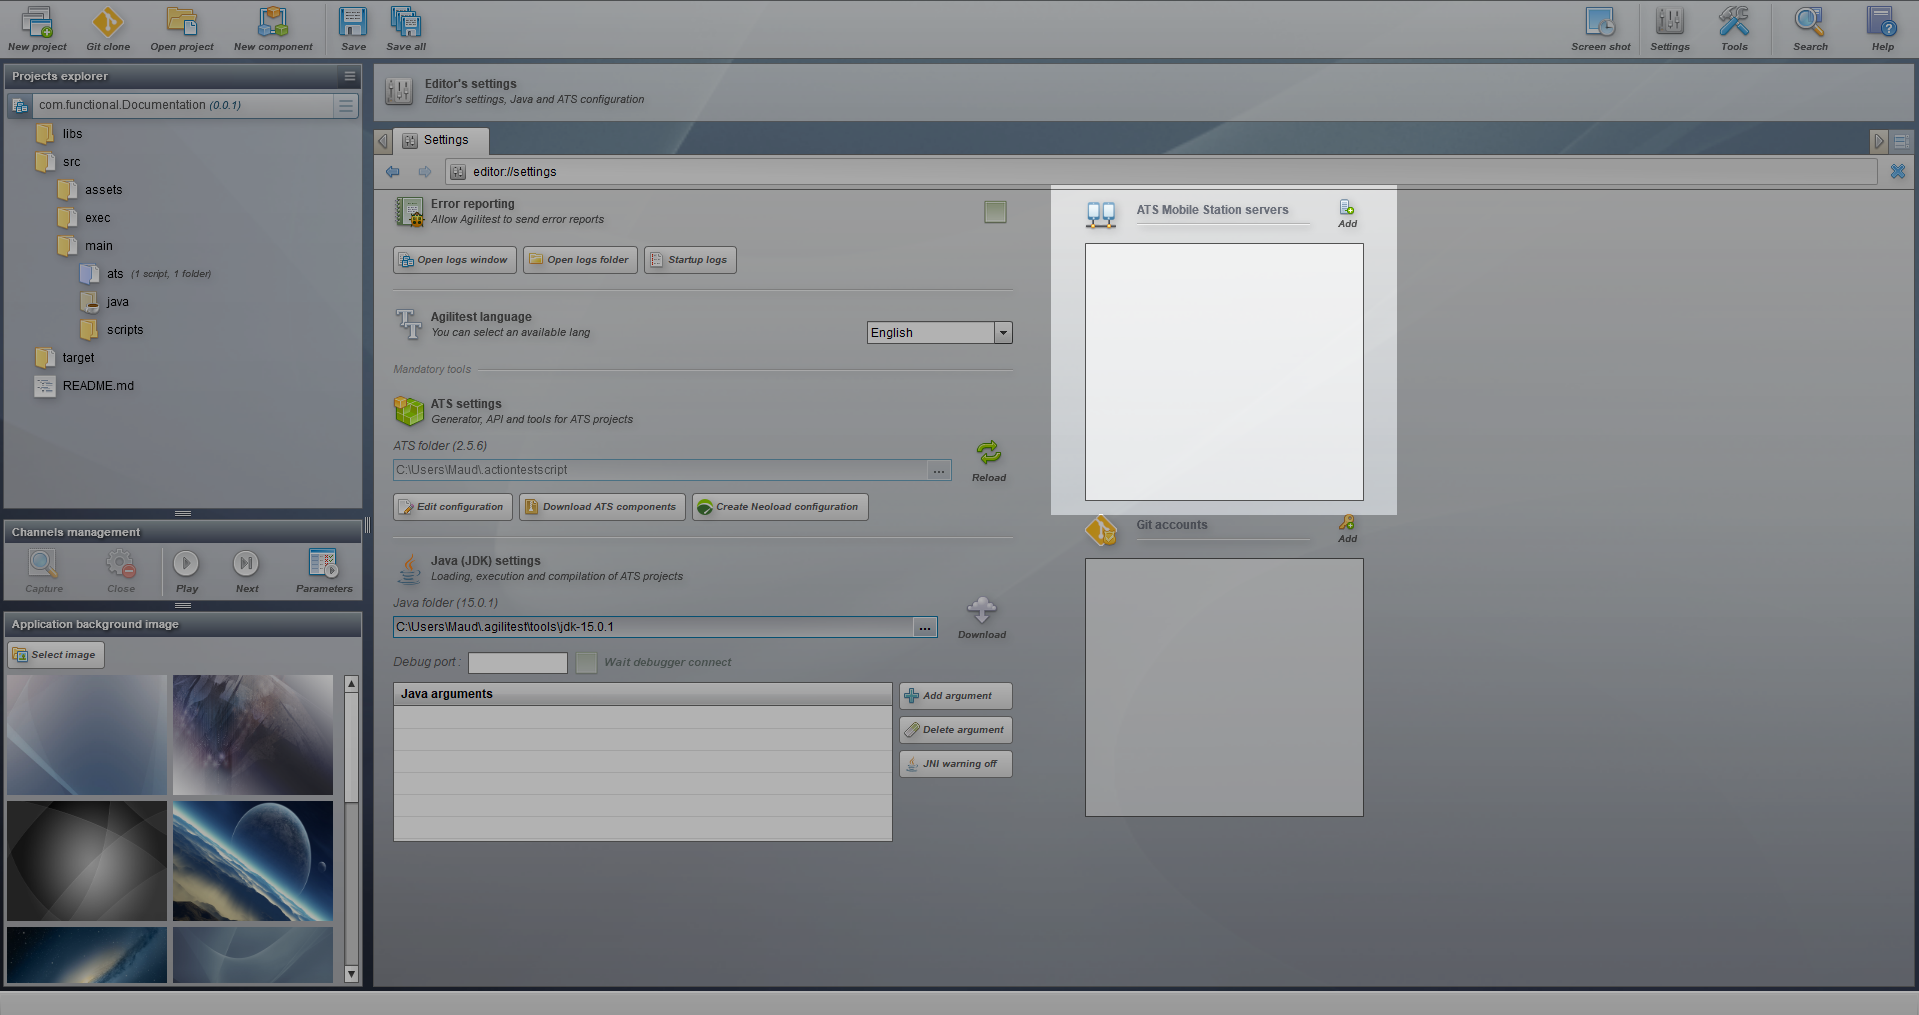Click Create Neoload configuration

(x=780, y=507)
